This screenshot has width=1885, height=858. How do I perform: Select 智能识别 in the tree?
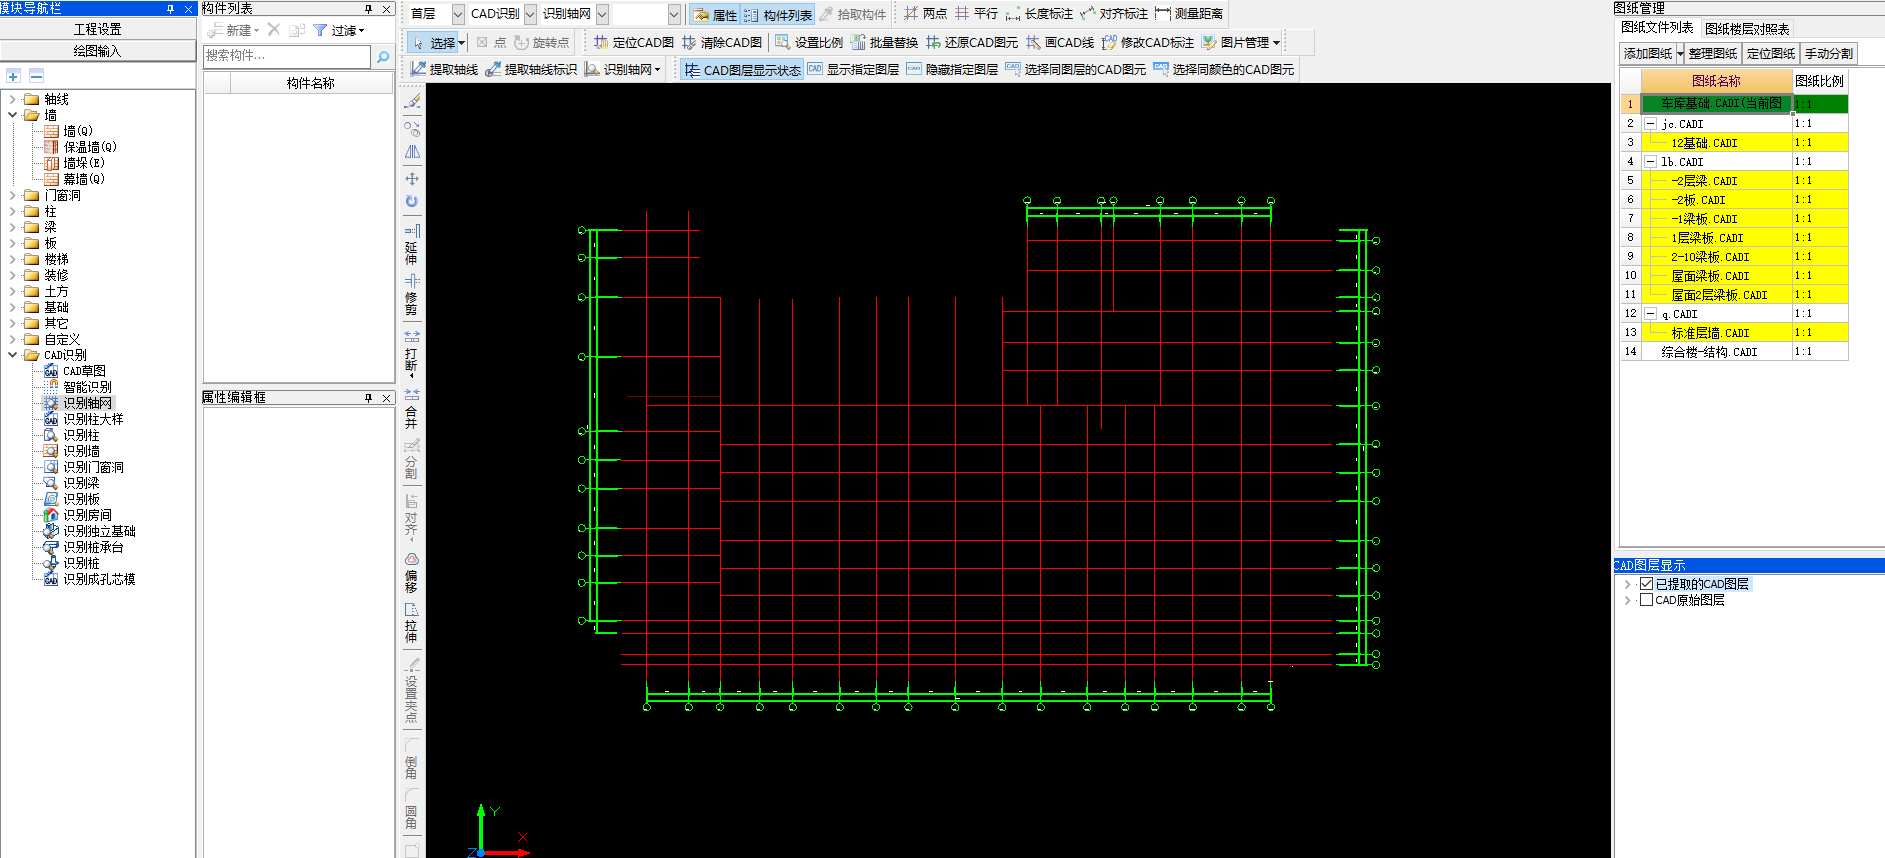pos(87,387)
